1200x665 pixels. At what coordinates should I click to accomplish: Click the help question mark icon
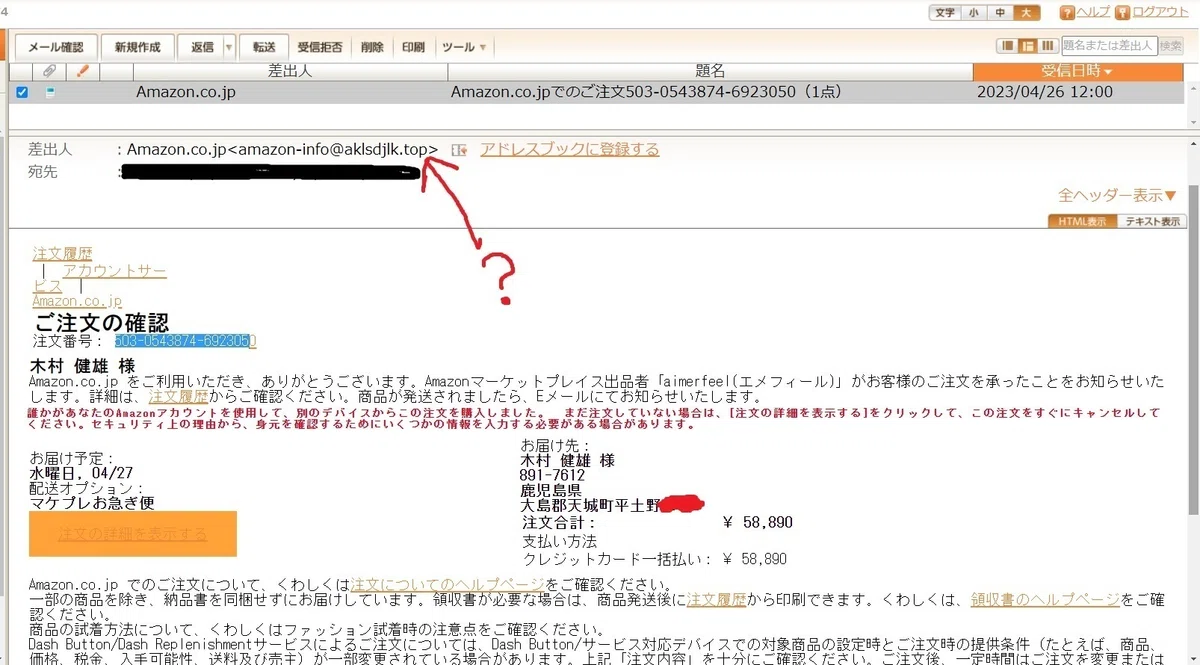tap(1067, 12)
